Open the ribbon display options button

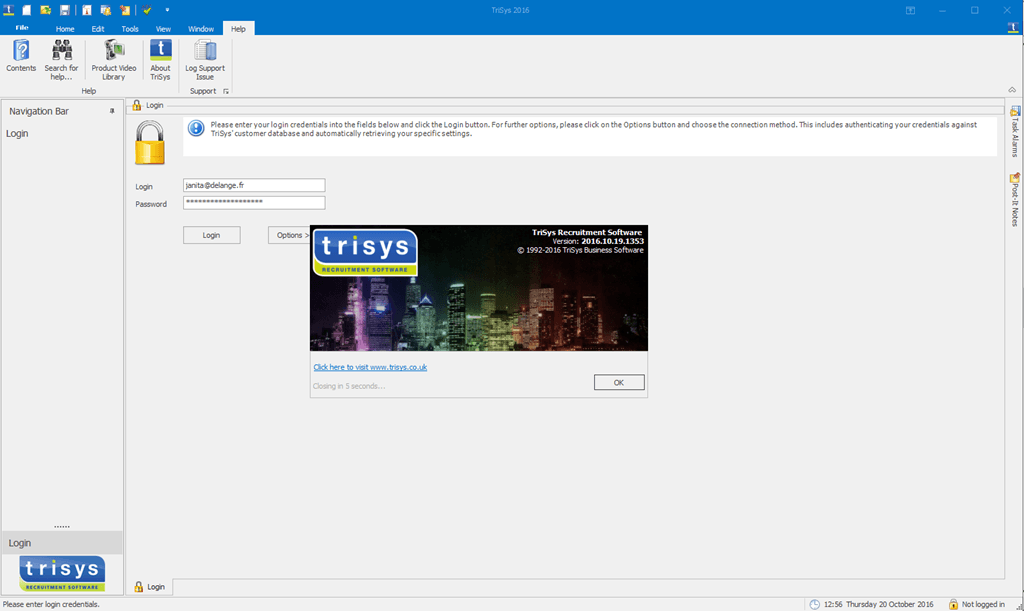point(910,10)
